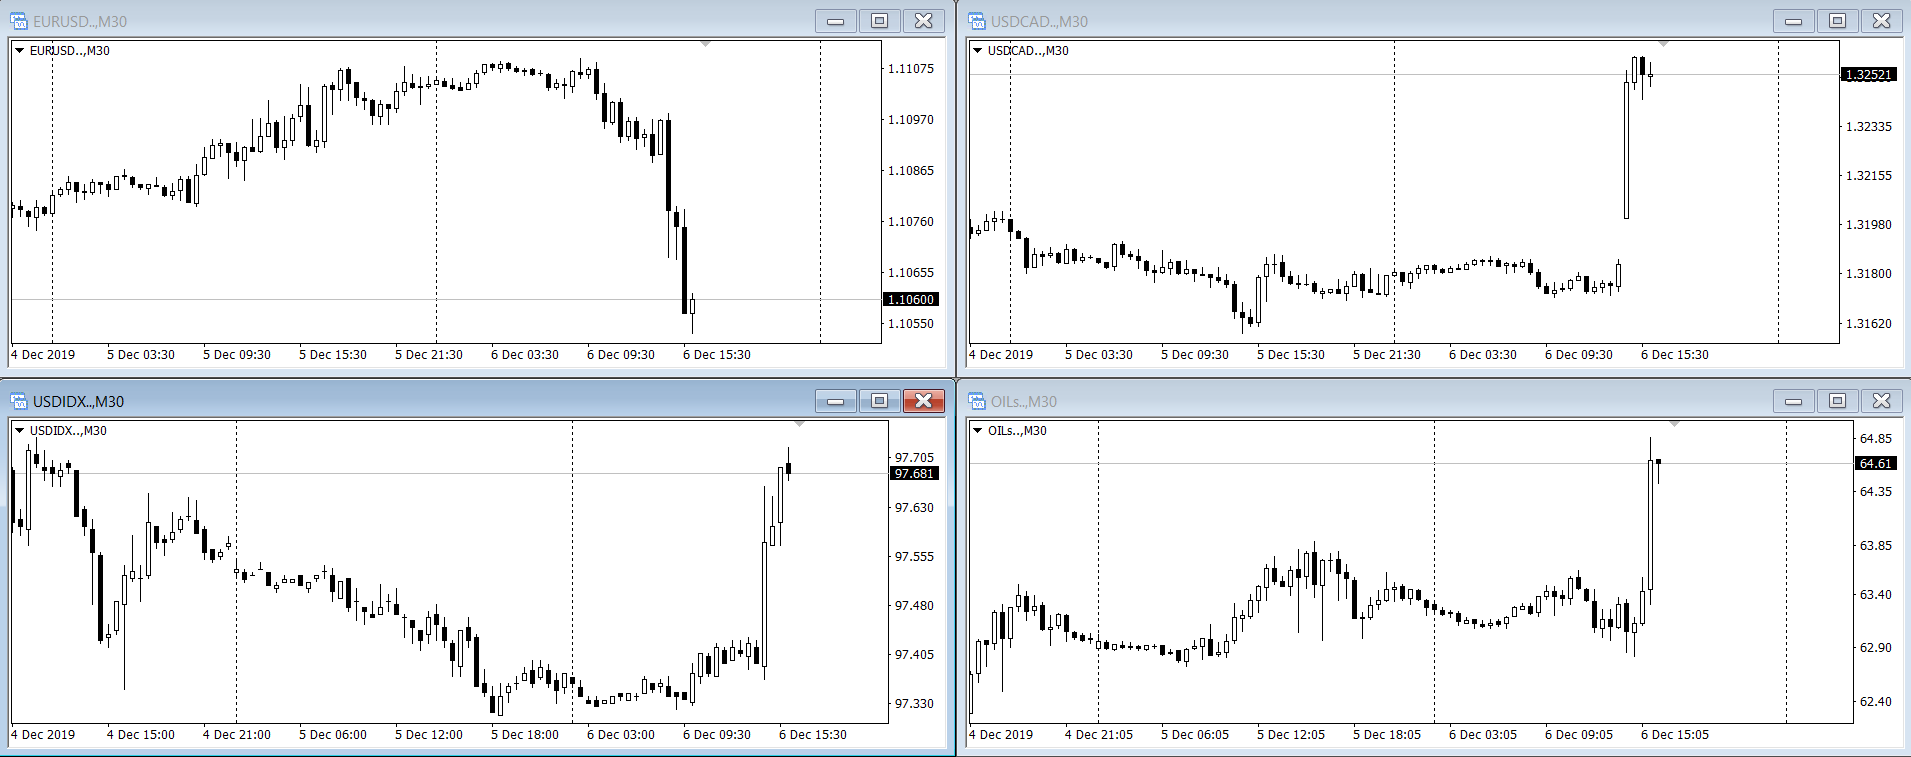Maximize the USDCAD chart window

[x=1838, y=21]
